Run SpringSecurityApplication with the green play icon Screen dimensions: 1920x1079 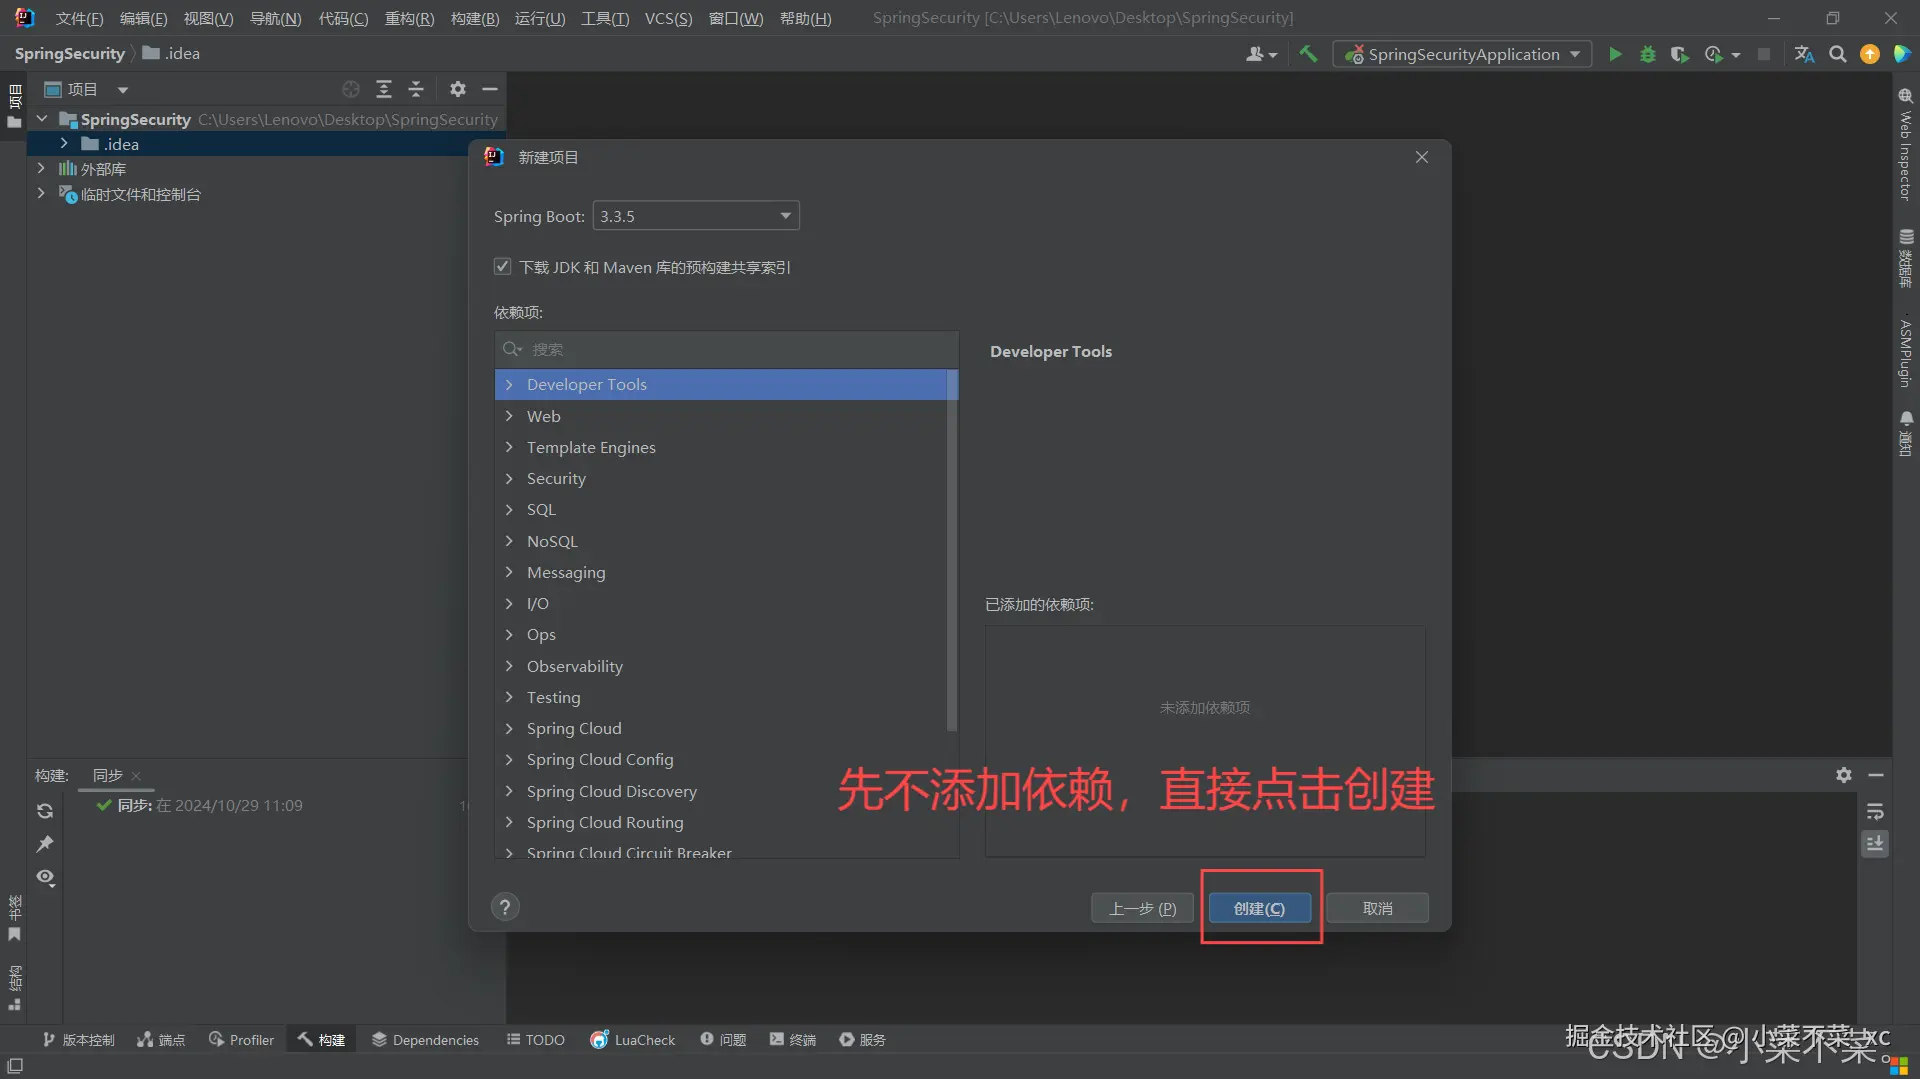coord(1615,54)
